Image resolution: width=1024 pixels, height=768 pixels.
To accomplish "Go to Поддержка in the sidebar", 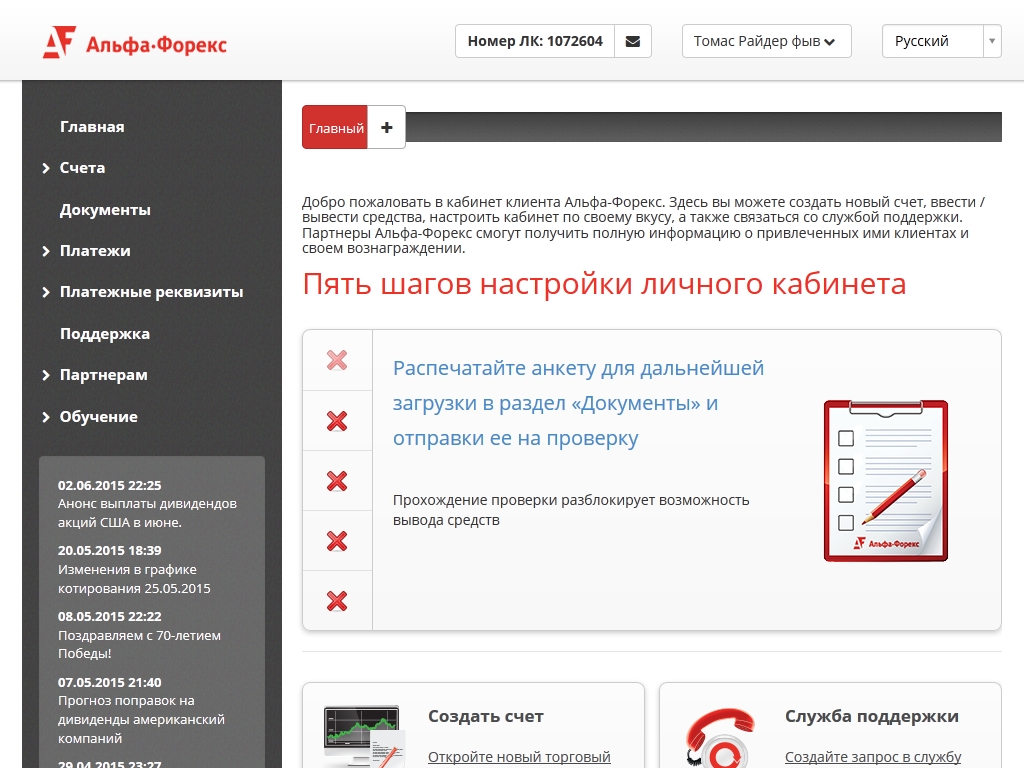I will 105,334.
